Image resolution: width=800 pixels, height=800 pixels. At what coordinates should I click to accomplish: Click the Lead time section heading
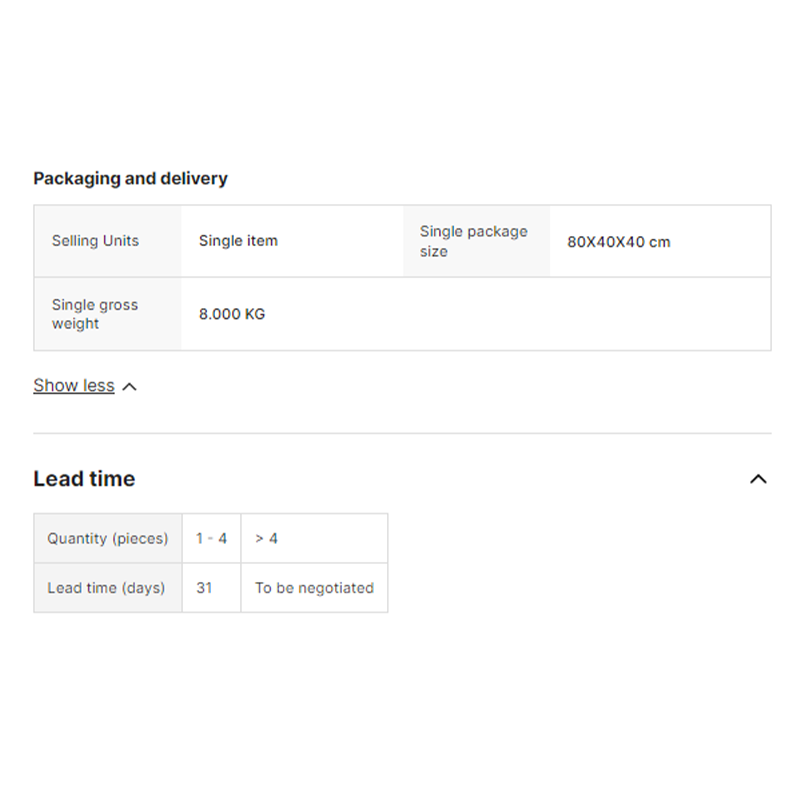tap(84, 479)
